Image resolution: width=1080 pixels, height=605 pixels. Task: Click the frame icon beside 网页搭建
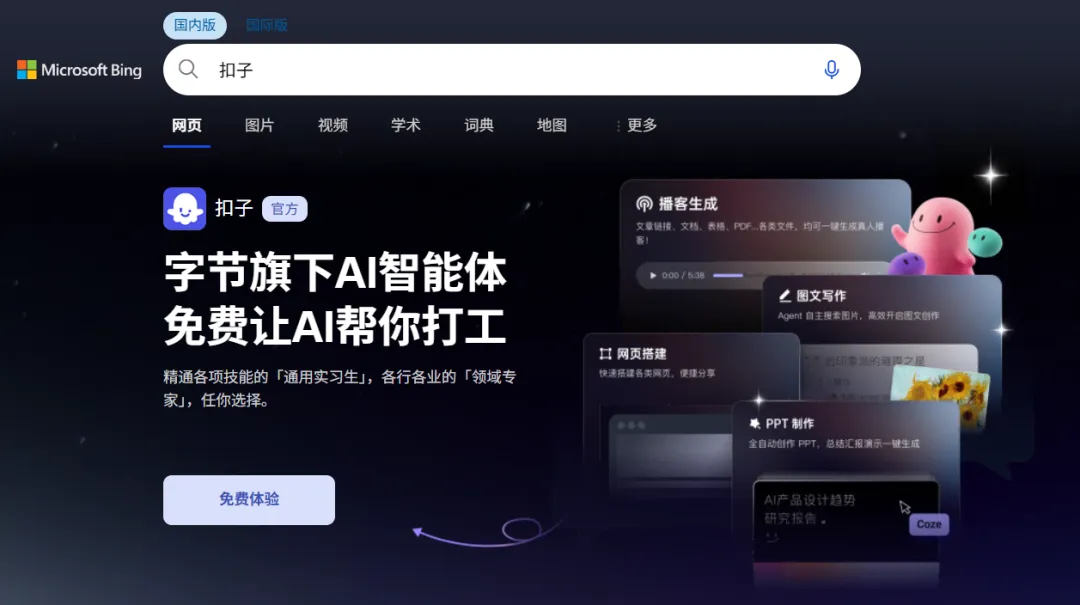[x=605, y=353]
